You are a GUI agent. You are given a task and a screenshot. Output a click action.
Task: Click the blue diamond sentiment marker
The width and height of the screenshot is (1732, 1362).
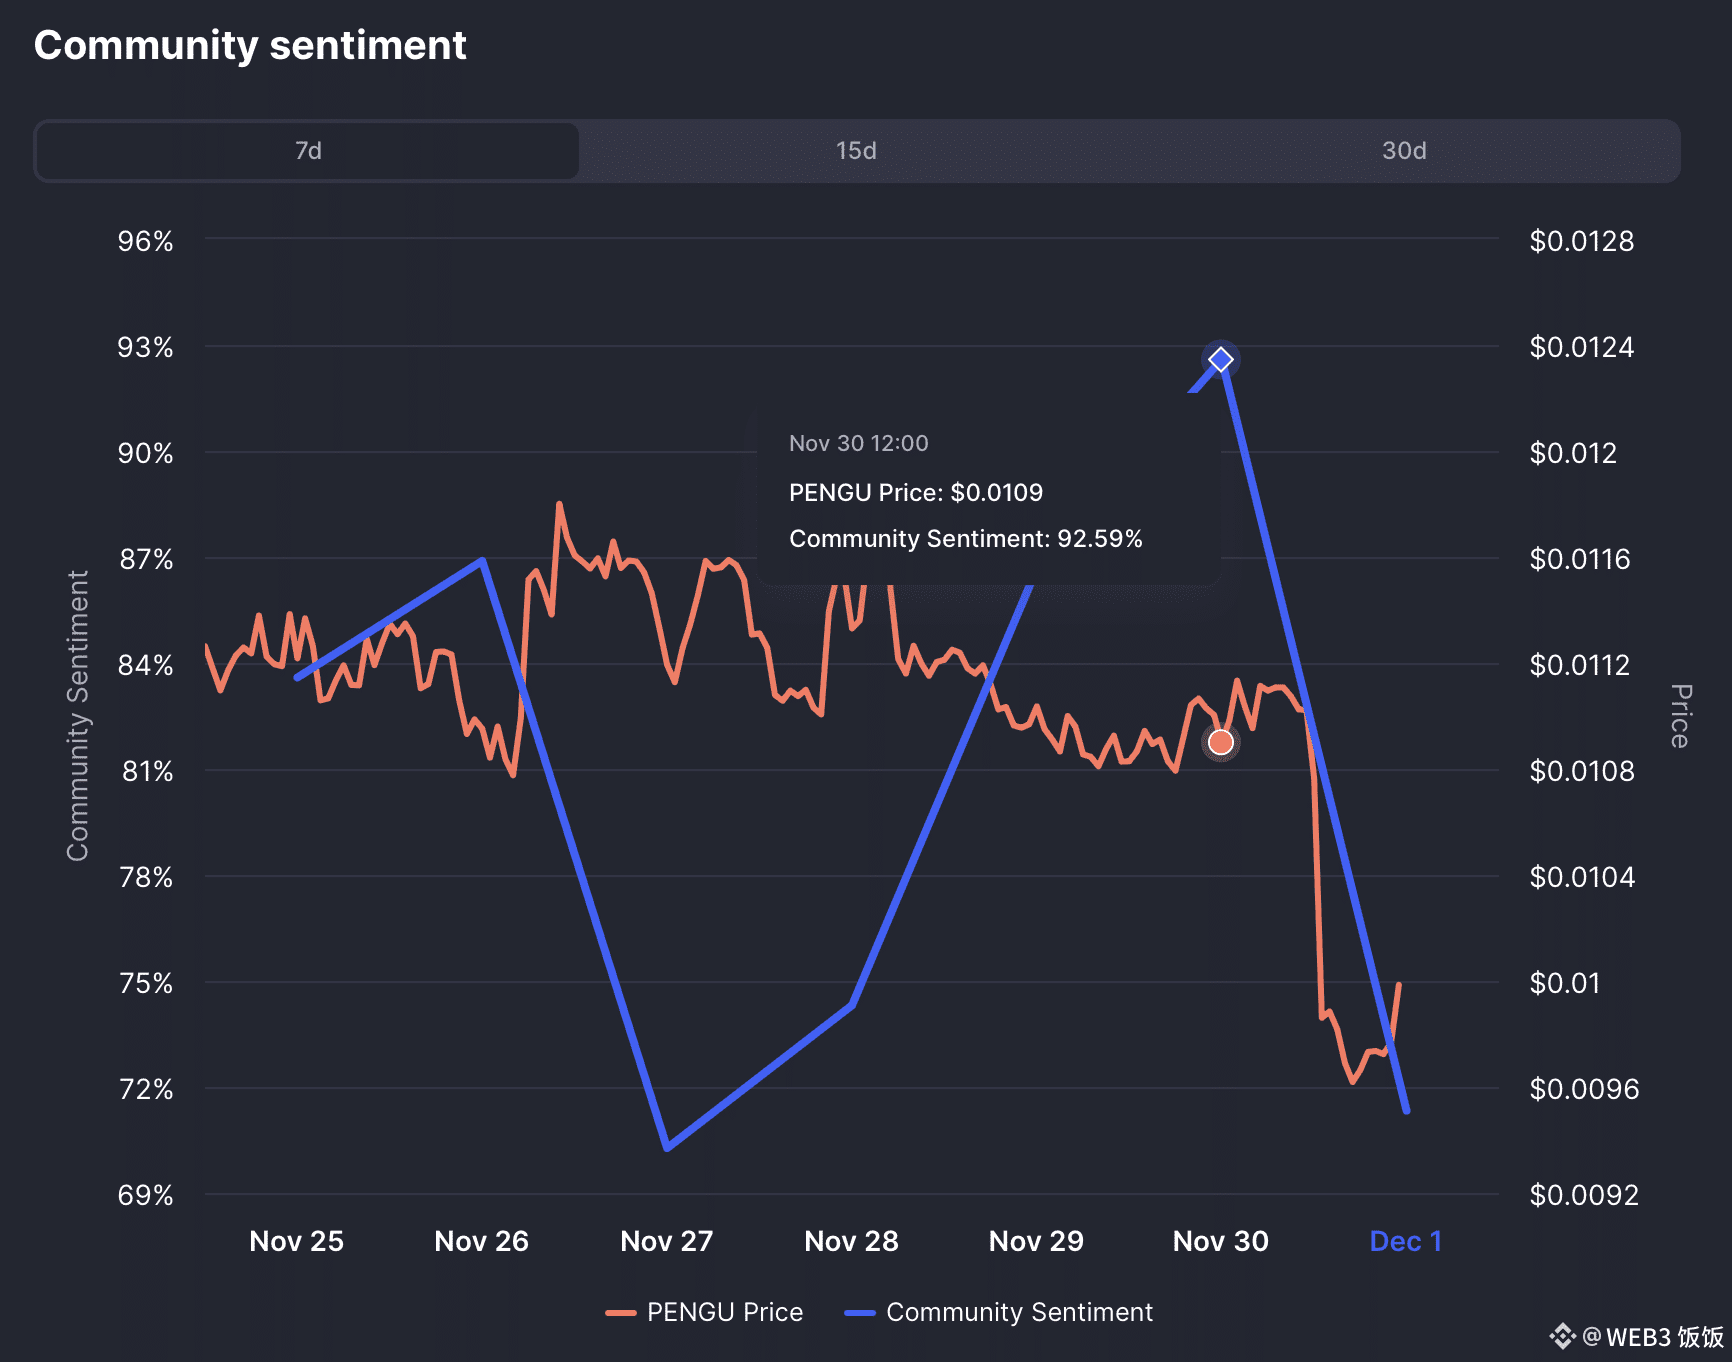[x=1220, y=360]
